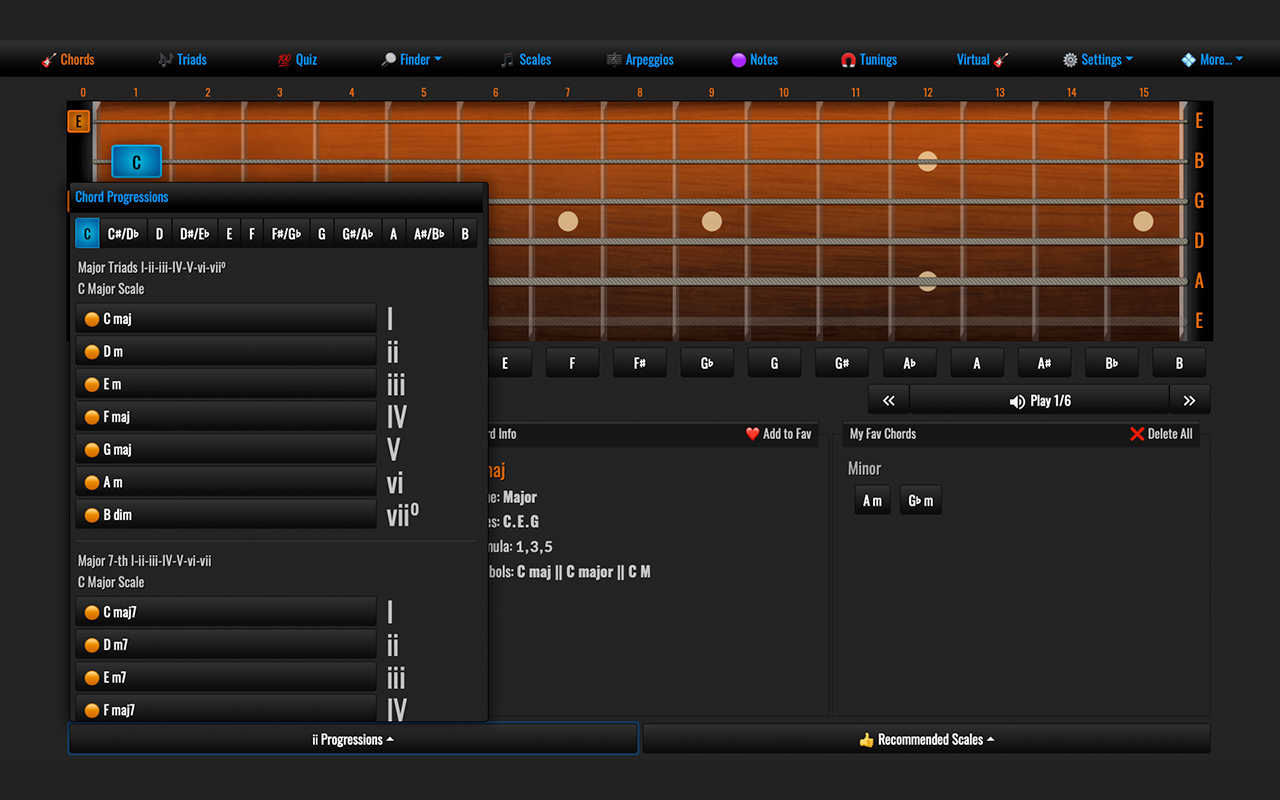This screenshot has width=1280, height=800.
Task: Expand the More dropdown menu
Action: pos(1212,60)
